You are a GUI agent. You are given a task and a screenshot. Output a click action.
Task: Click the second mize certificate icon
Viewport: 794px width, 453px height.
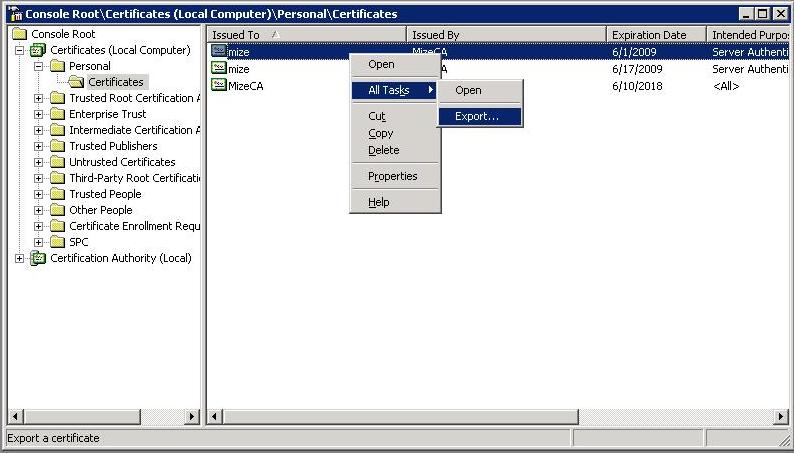click(x=219, y=69)
